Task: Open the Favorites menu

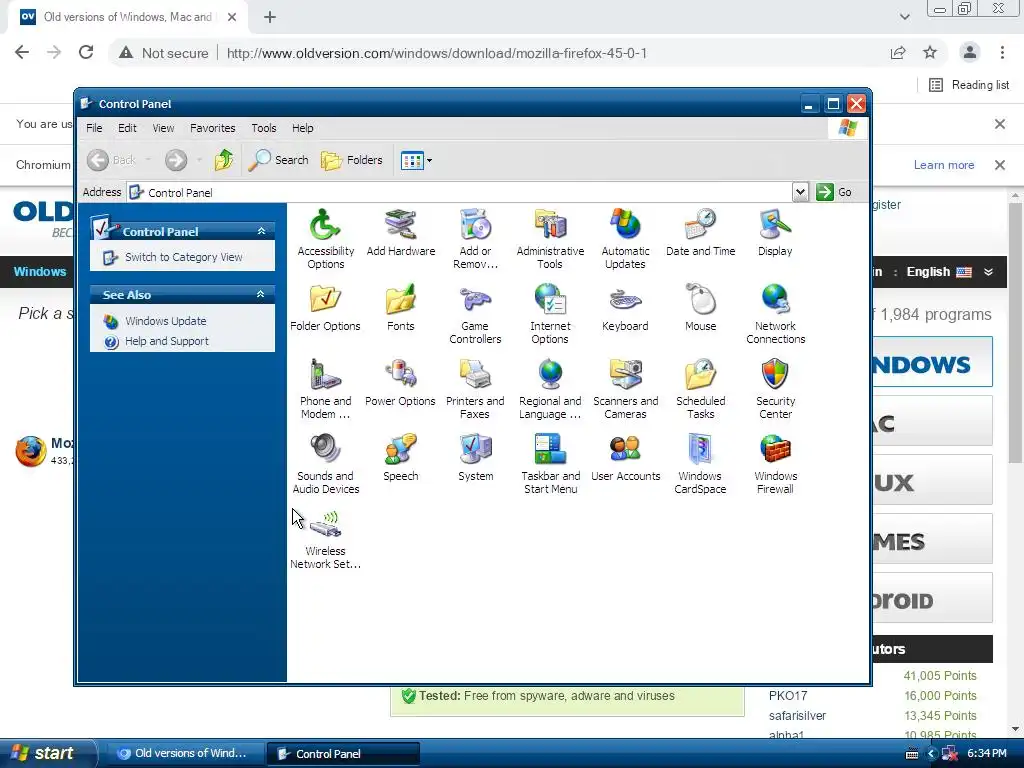Action: click(212, 128)
